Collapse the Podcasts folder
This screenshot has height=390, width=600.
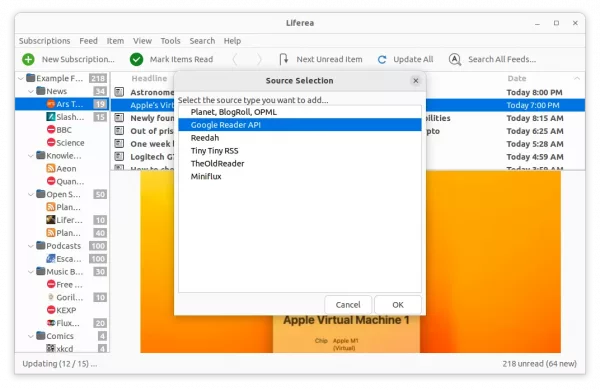pos(31,246)
